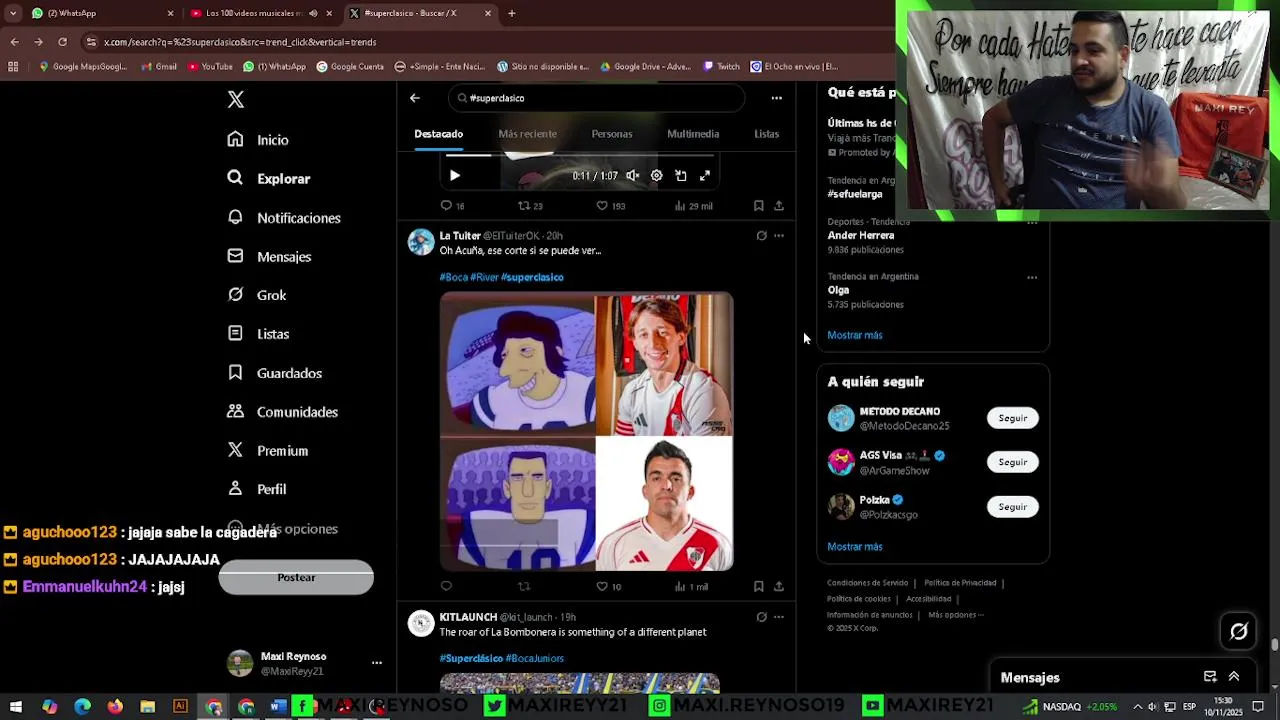Bookmark the video post with 29 mil views
Image resolution: width=1280 pixels, height=720 pixels.
coord(759,206)
